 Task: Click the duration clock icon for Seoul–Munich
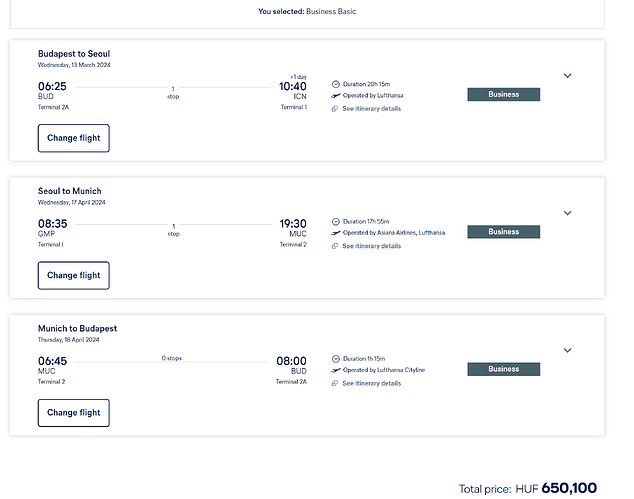click(x=336, y=221)
